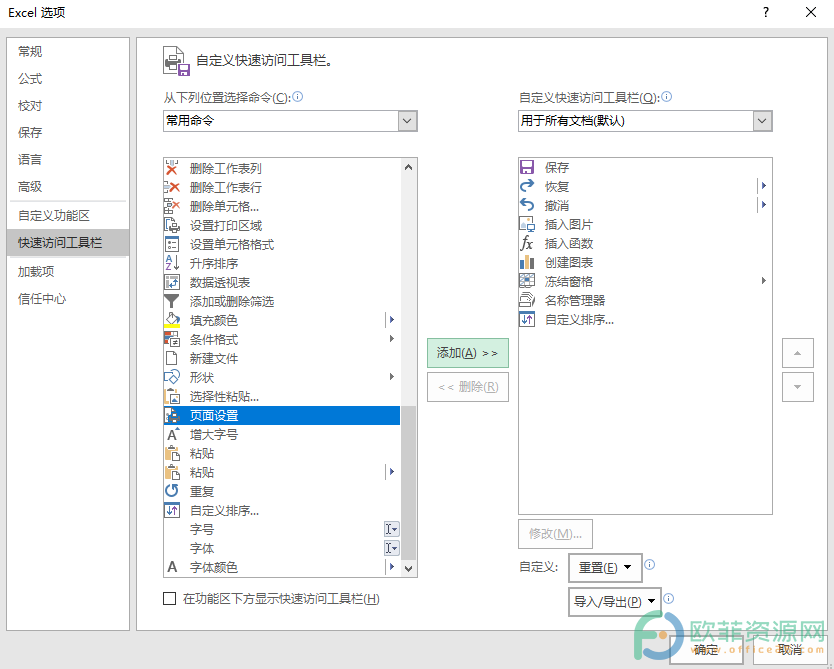Screen dimensions: 834x669
Task: Select the 创建图表 bar chart icon
Action: [x=527, y=263]
